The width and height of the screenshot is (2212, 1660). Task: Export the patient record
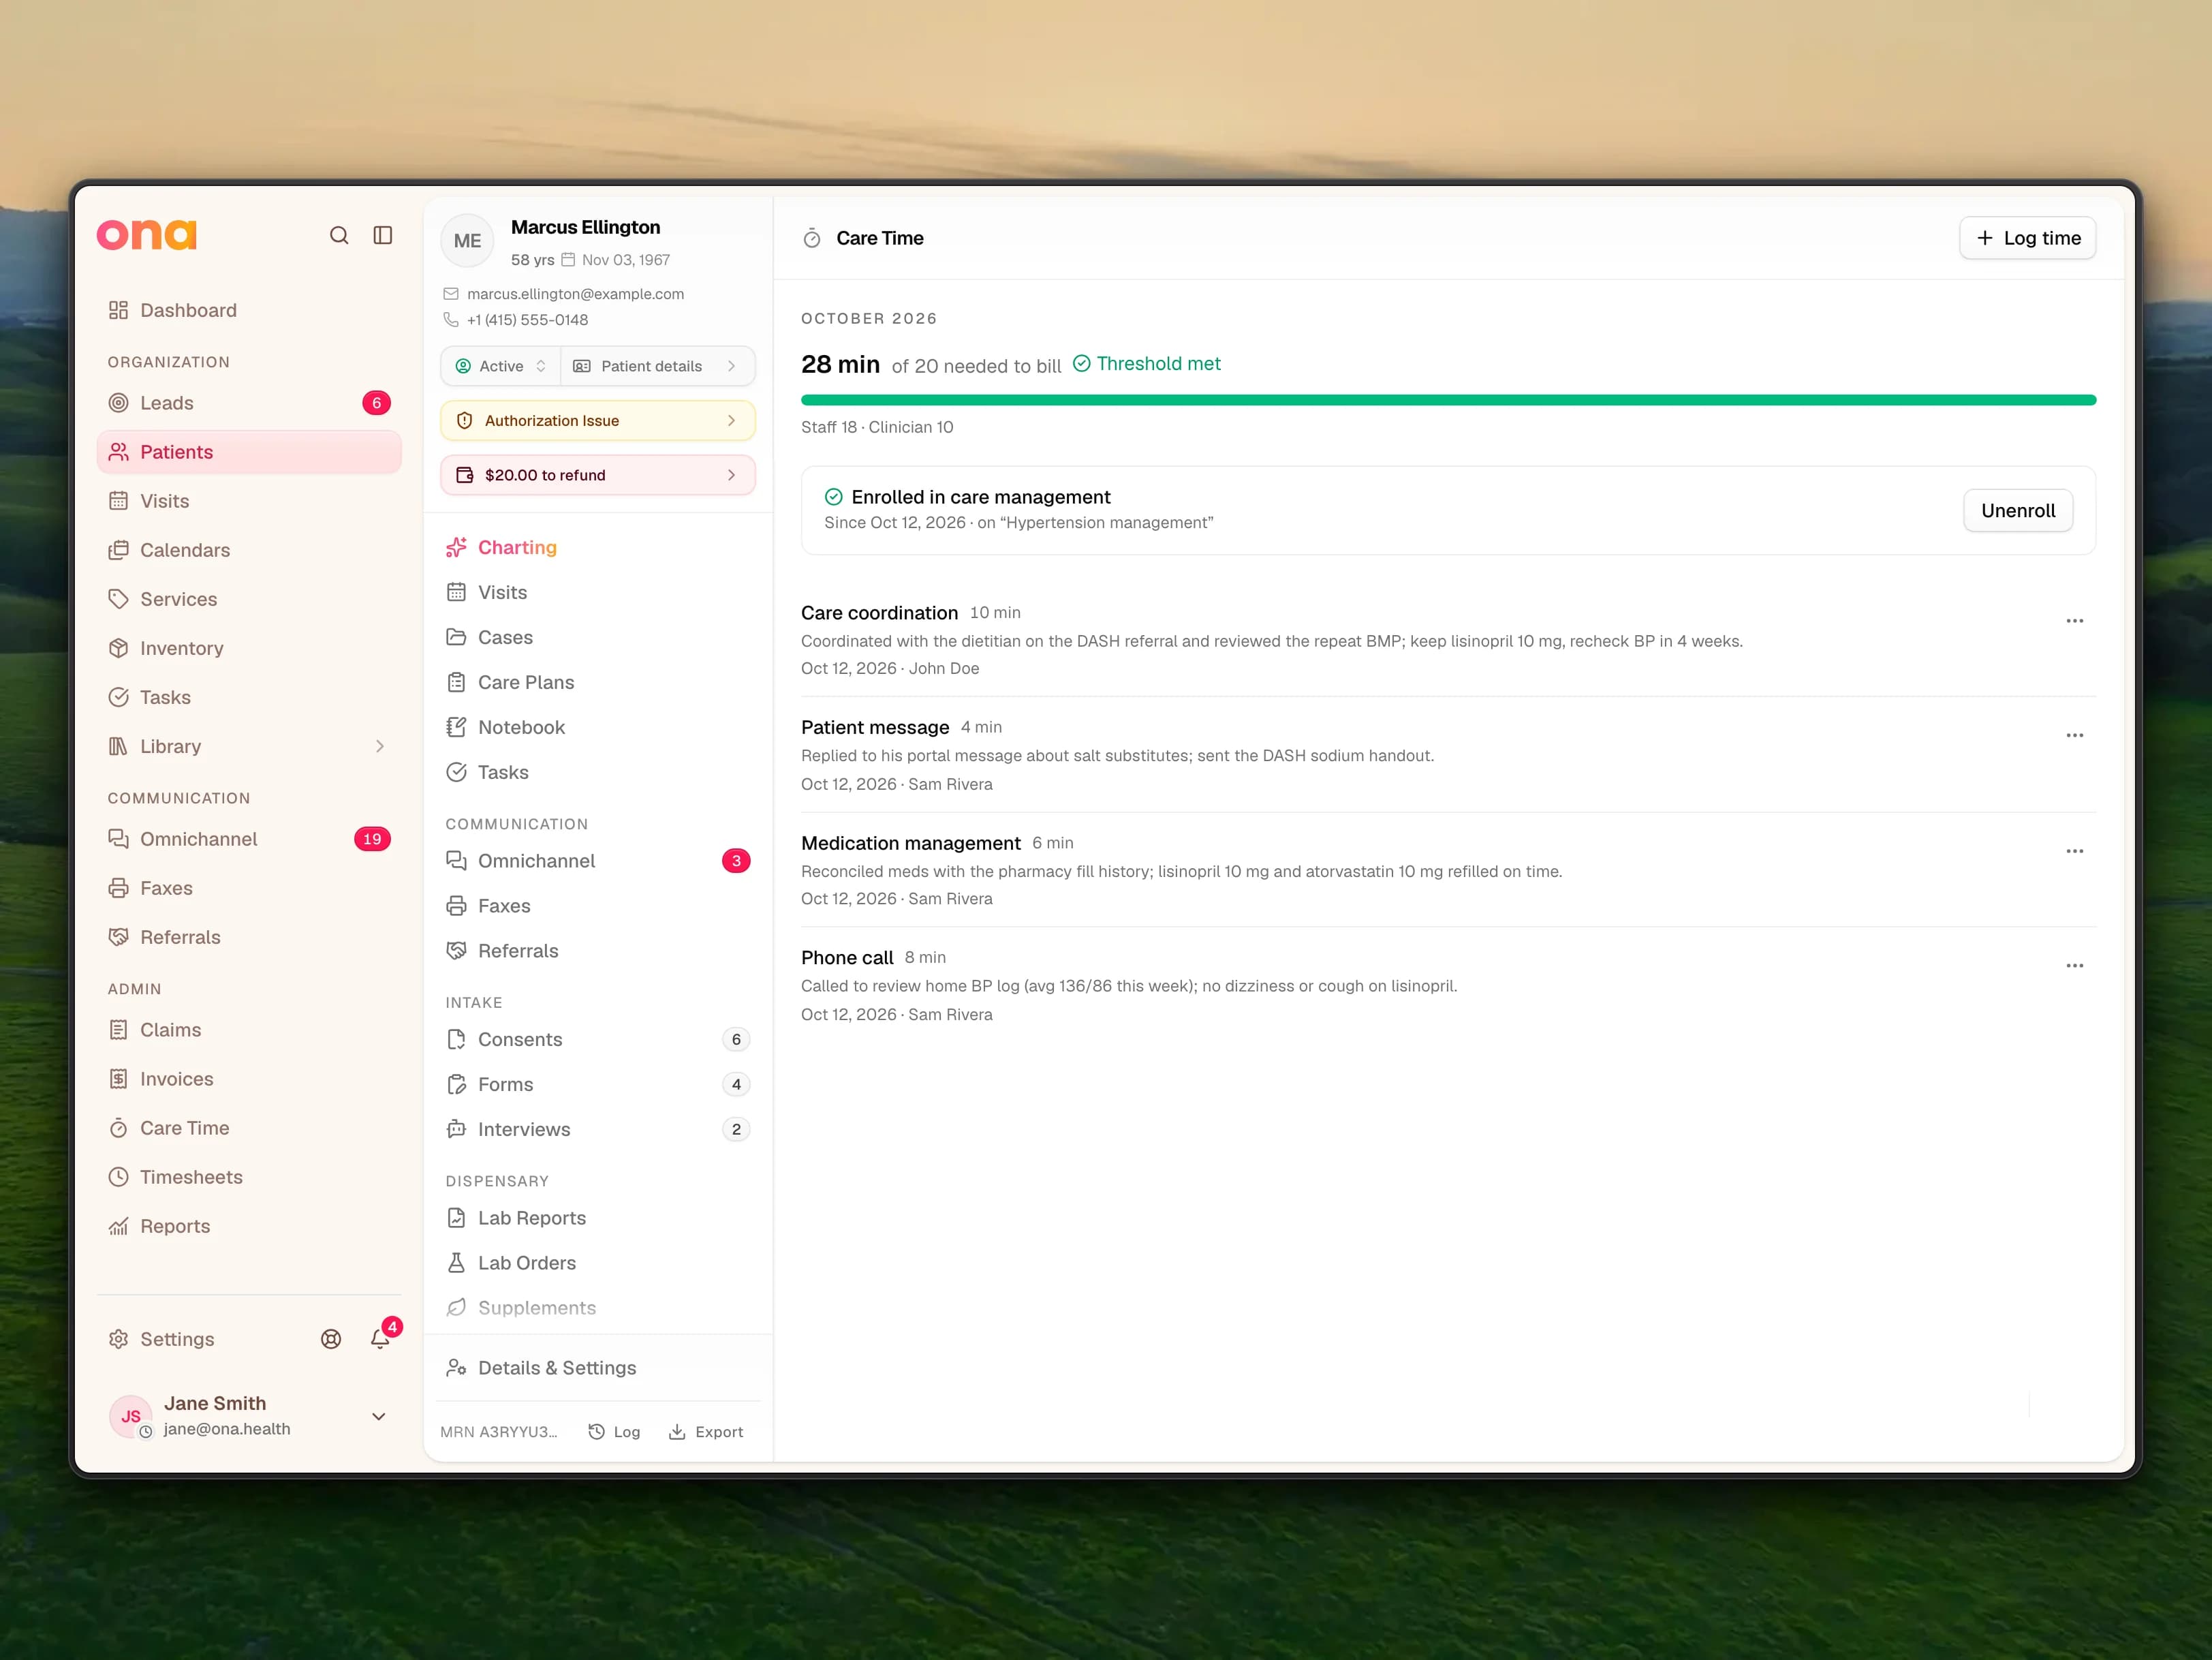click(x=706, y=1432)
